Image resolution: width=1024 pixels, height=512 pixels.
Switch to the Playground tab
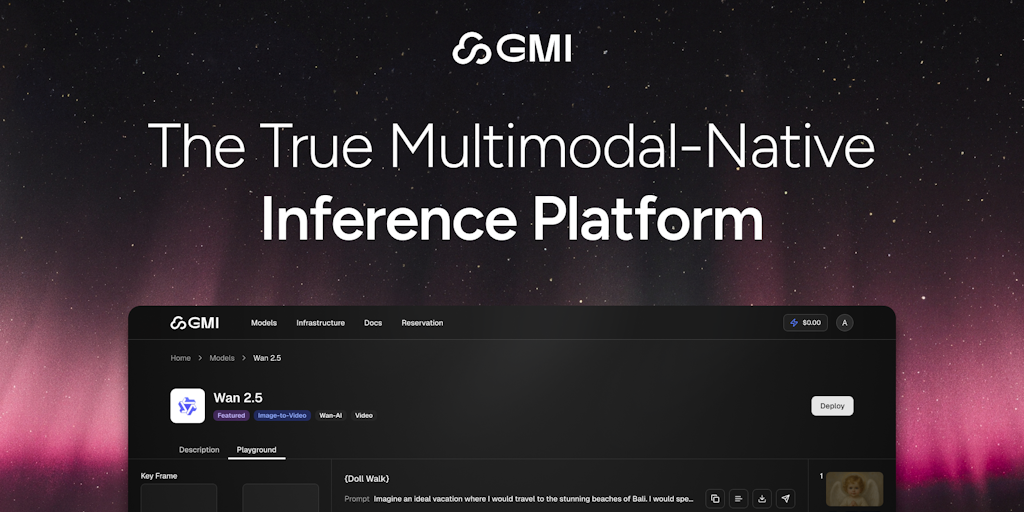256,449
